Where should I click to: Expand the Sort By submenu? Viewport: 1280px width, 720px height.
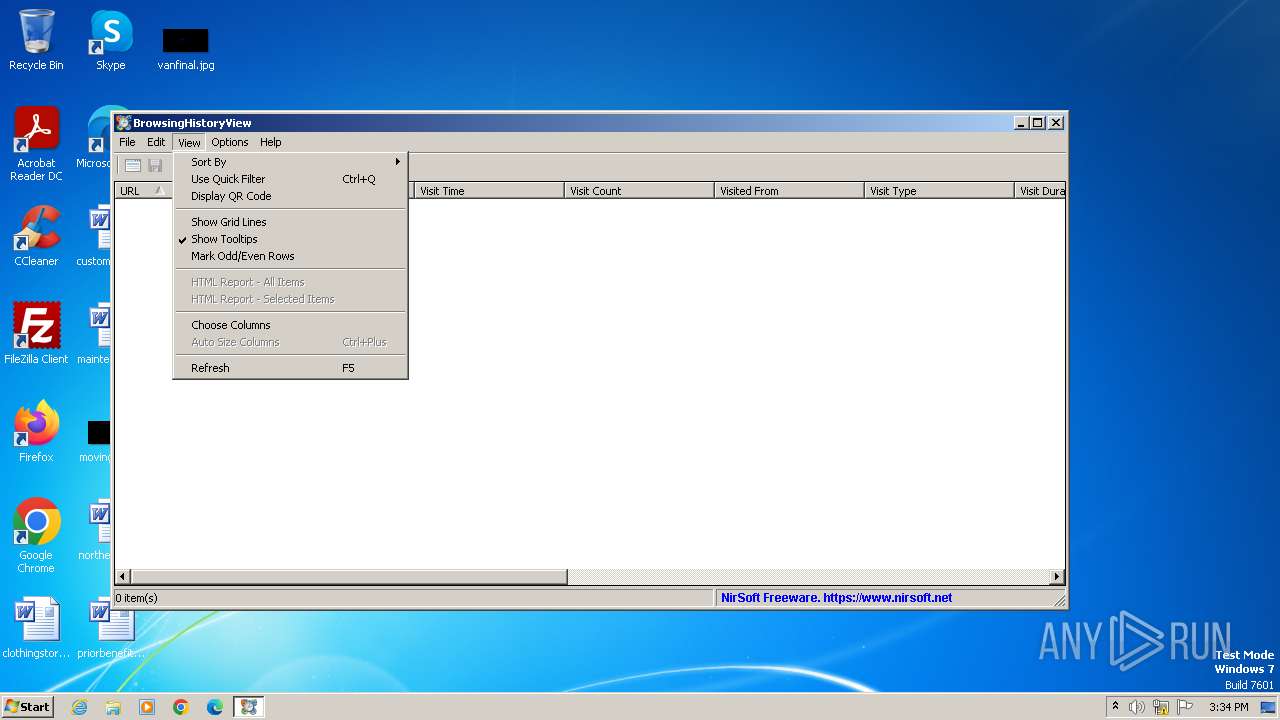pyautogui.click(x=291, y=162)
